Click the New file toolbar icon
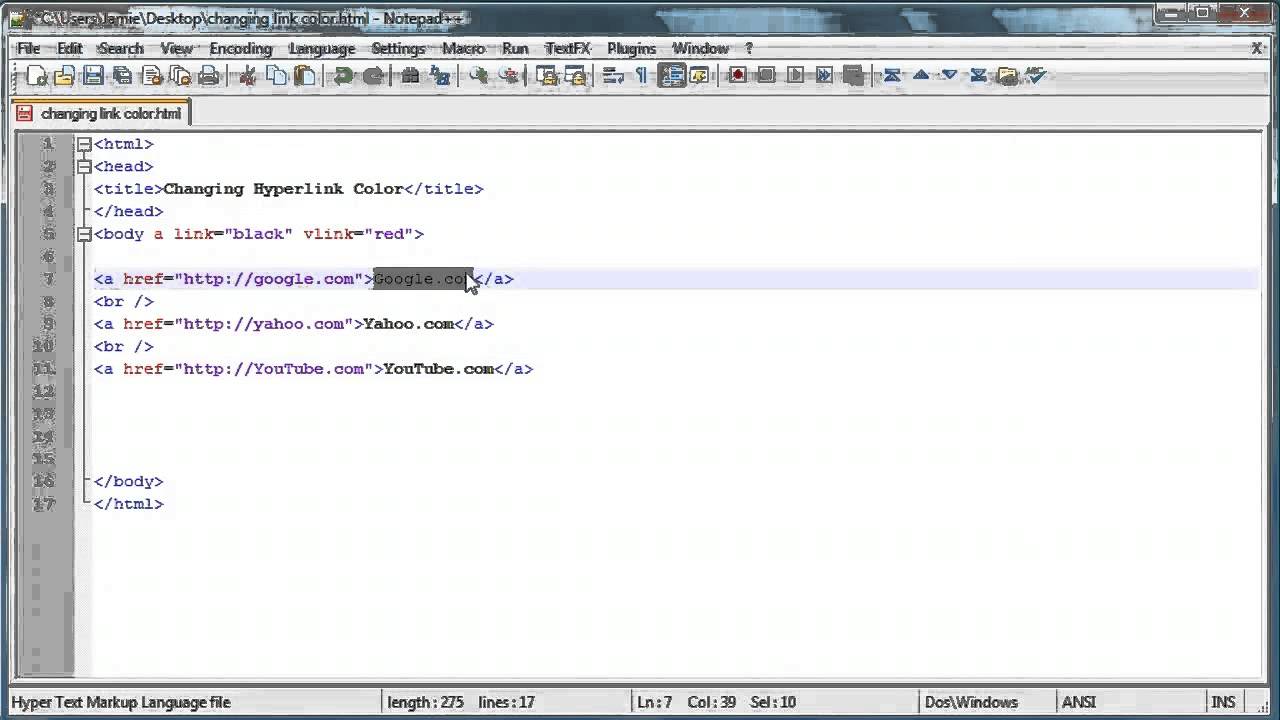Image resolution: width=1280 pixels, height=720 pixels. [37, 76]
